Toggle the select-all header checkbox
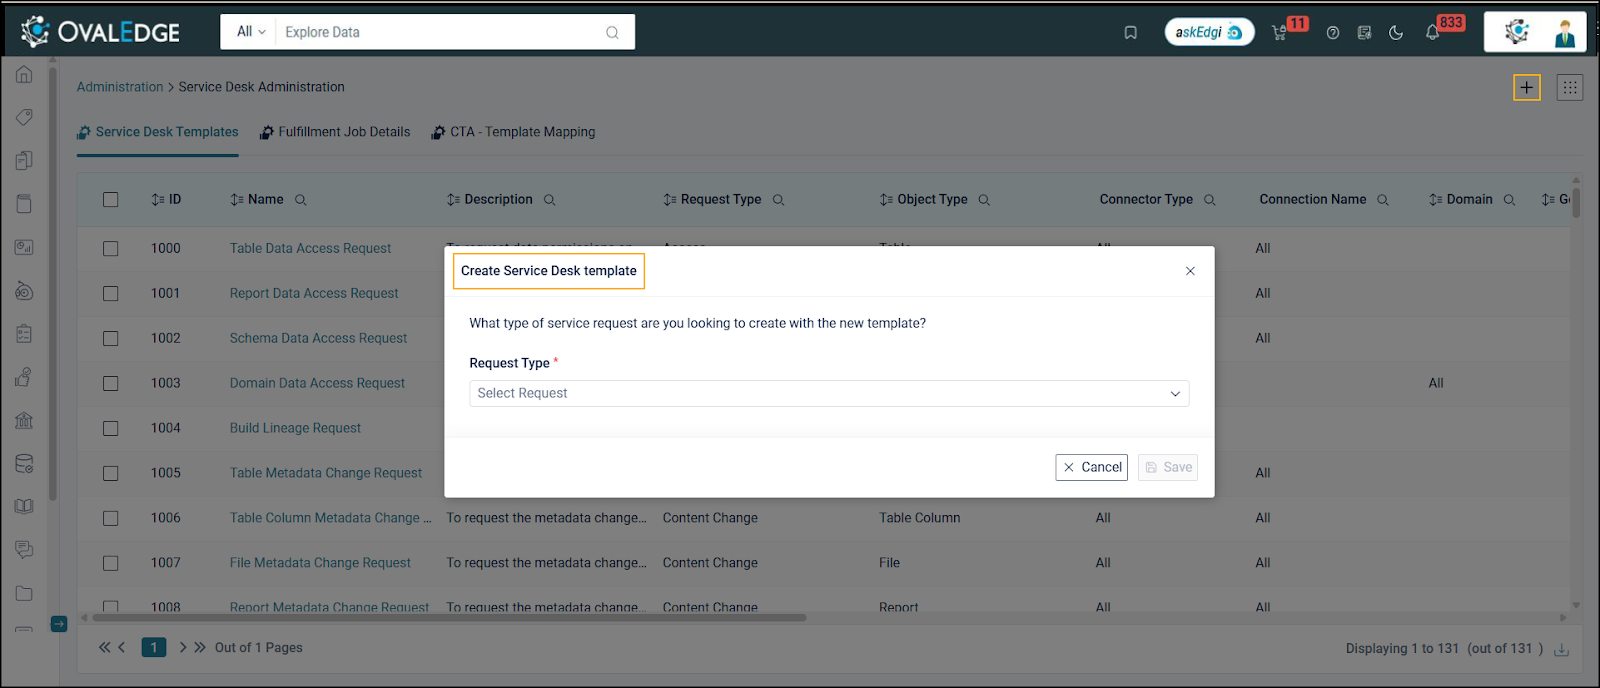 tap(111, 200)
